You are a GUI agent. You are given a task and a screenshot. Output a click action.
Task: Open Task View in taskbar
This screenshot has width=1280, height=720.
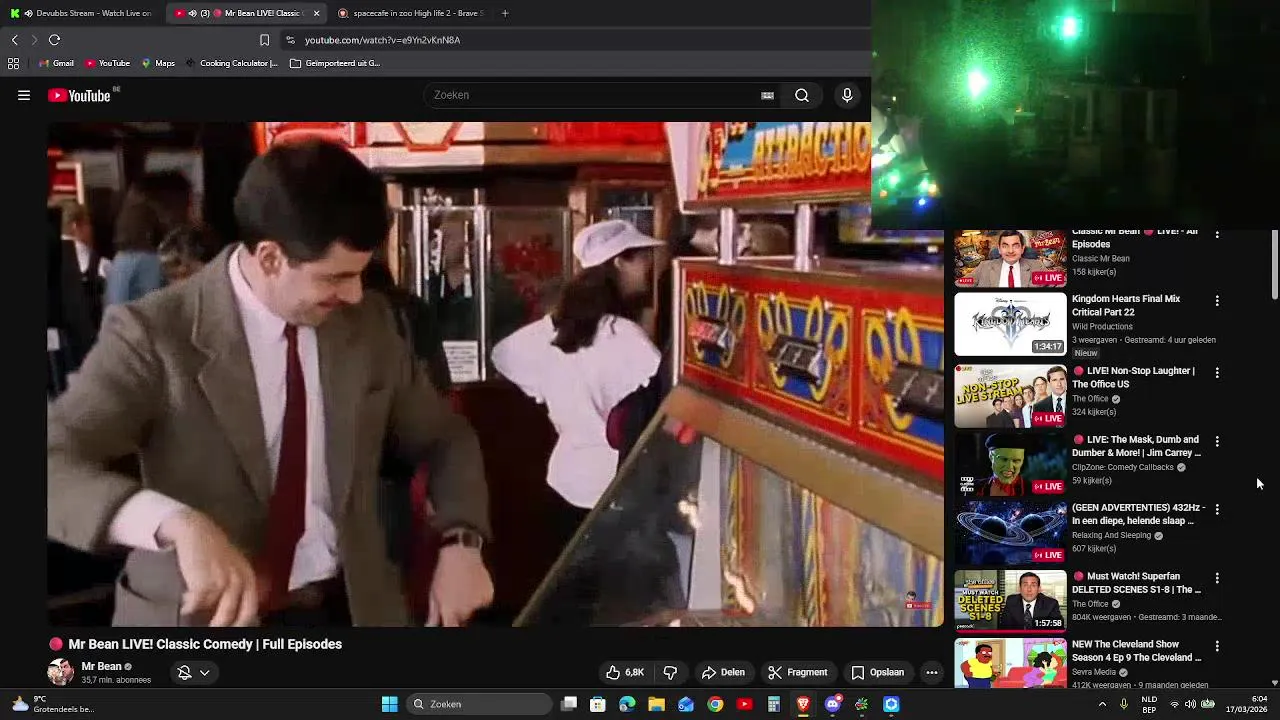click(x=569, y=704)
